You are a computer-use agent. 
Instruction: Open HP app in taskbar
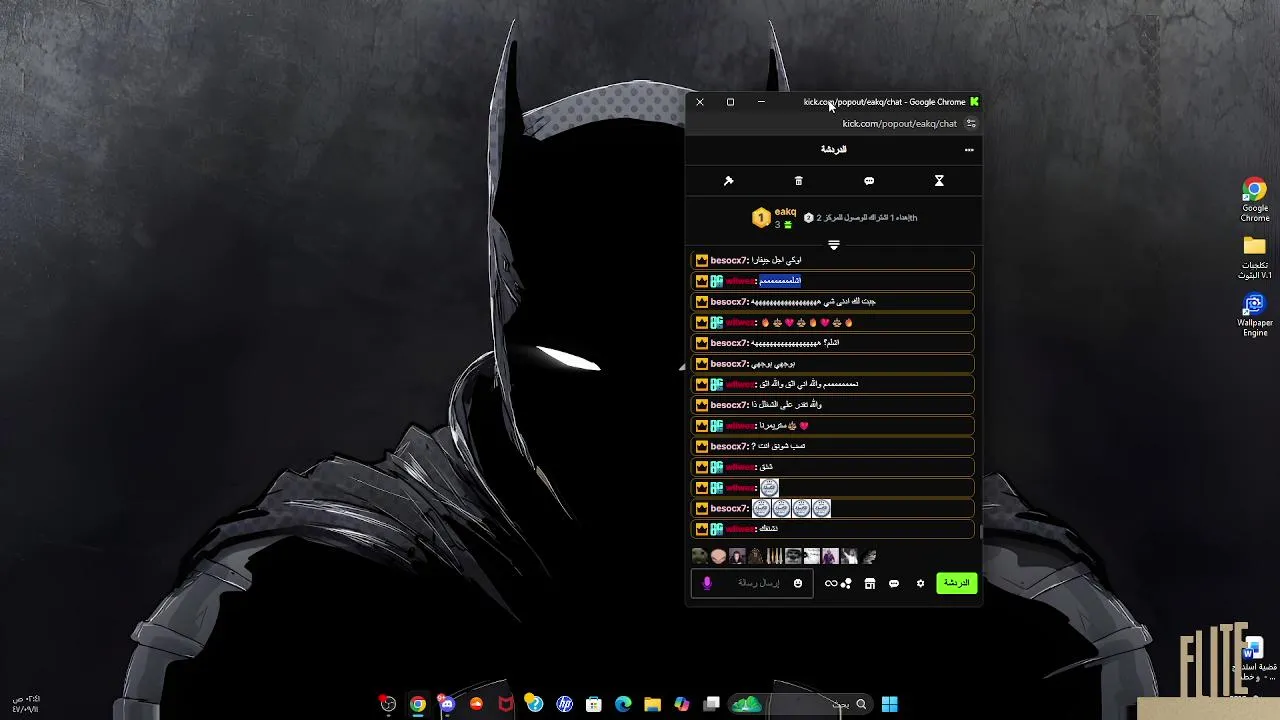coord(565,704)
